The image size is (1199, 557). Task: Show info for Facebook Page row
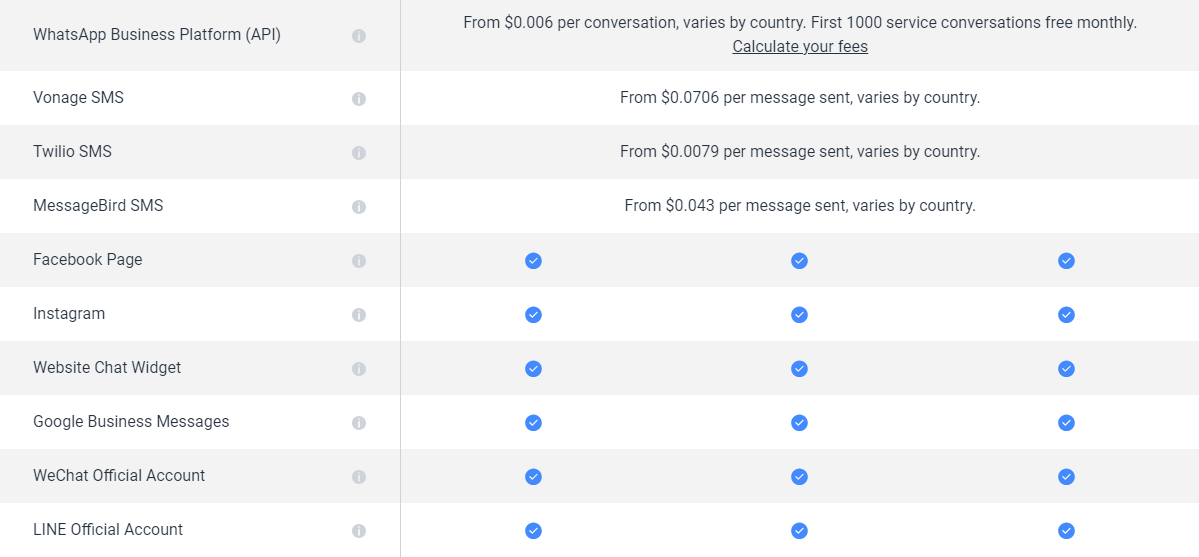(x=359, y=261)
